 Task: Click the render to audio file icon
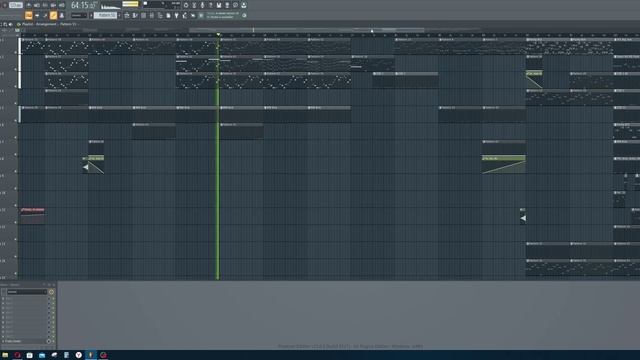[227, 5]
